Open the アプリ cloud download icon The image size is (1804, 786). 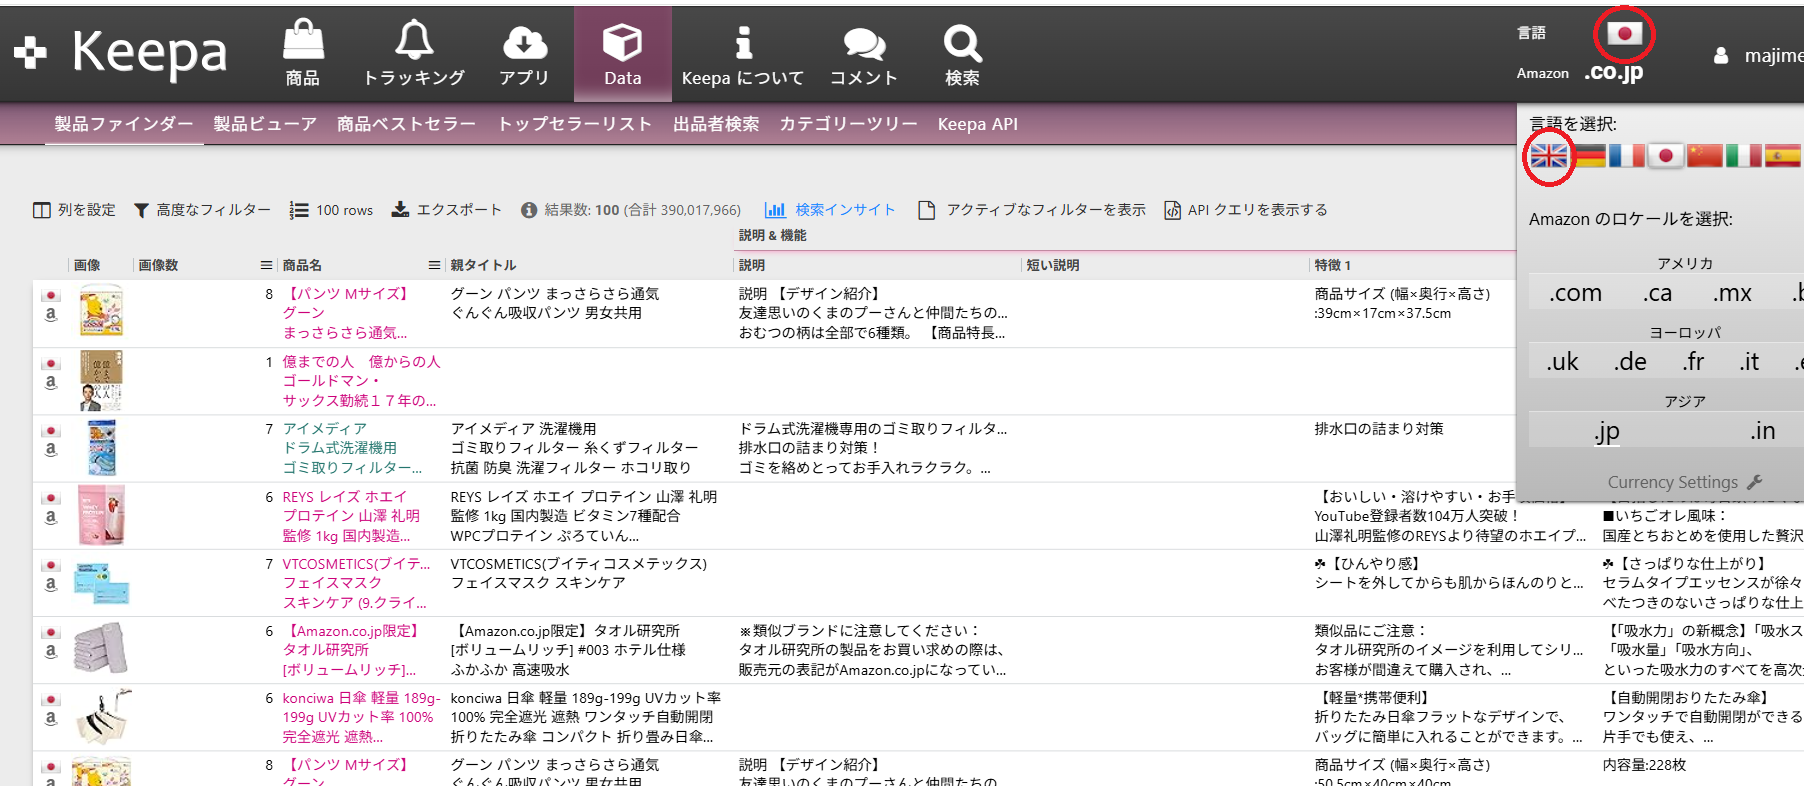pos(524,42)
